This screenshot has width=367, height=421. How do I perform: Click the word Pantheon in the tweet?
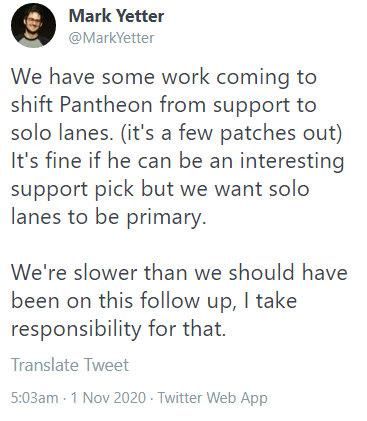click(x=106, y=105)
